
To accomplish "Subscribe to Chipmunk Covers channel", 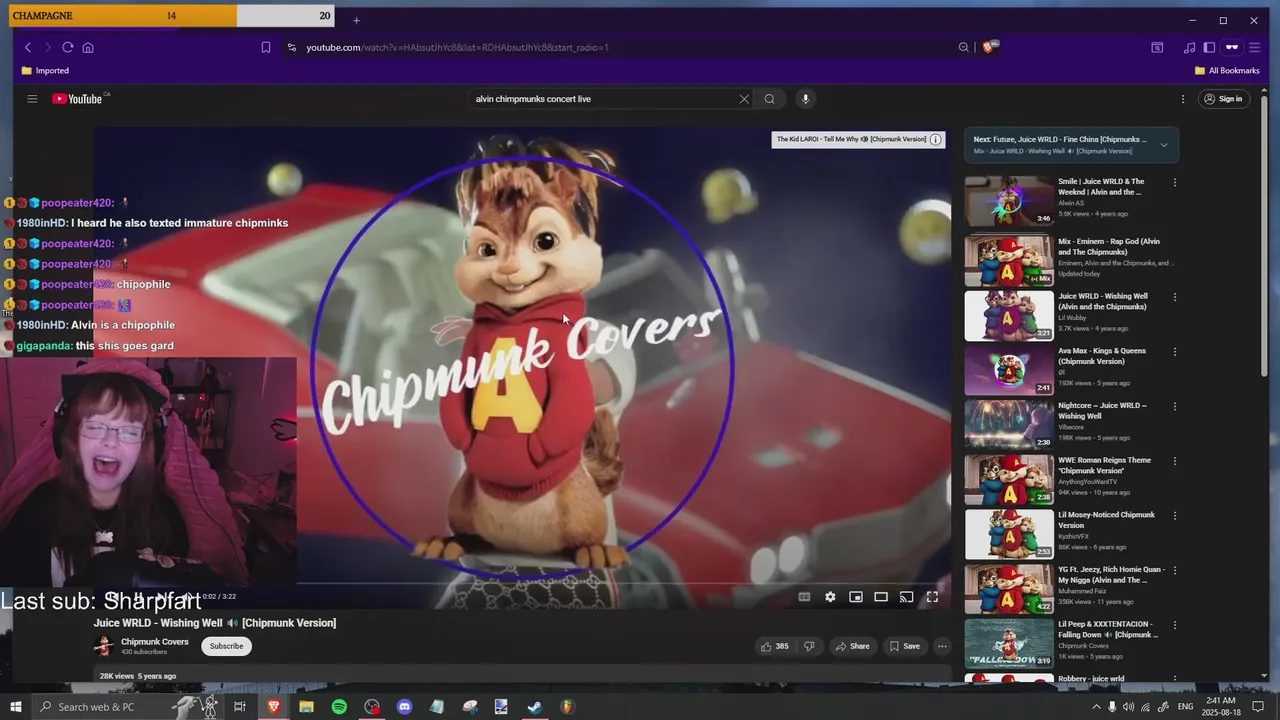I will point(226,646).
